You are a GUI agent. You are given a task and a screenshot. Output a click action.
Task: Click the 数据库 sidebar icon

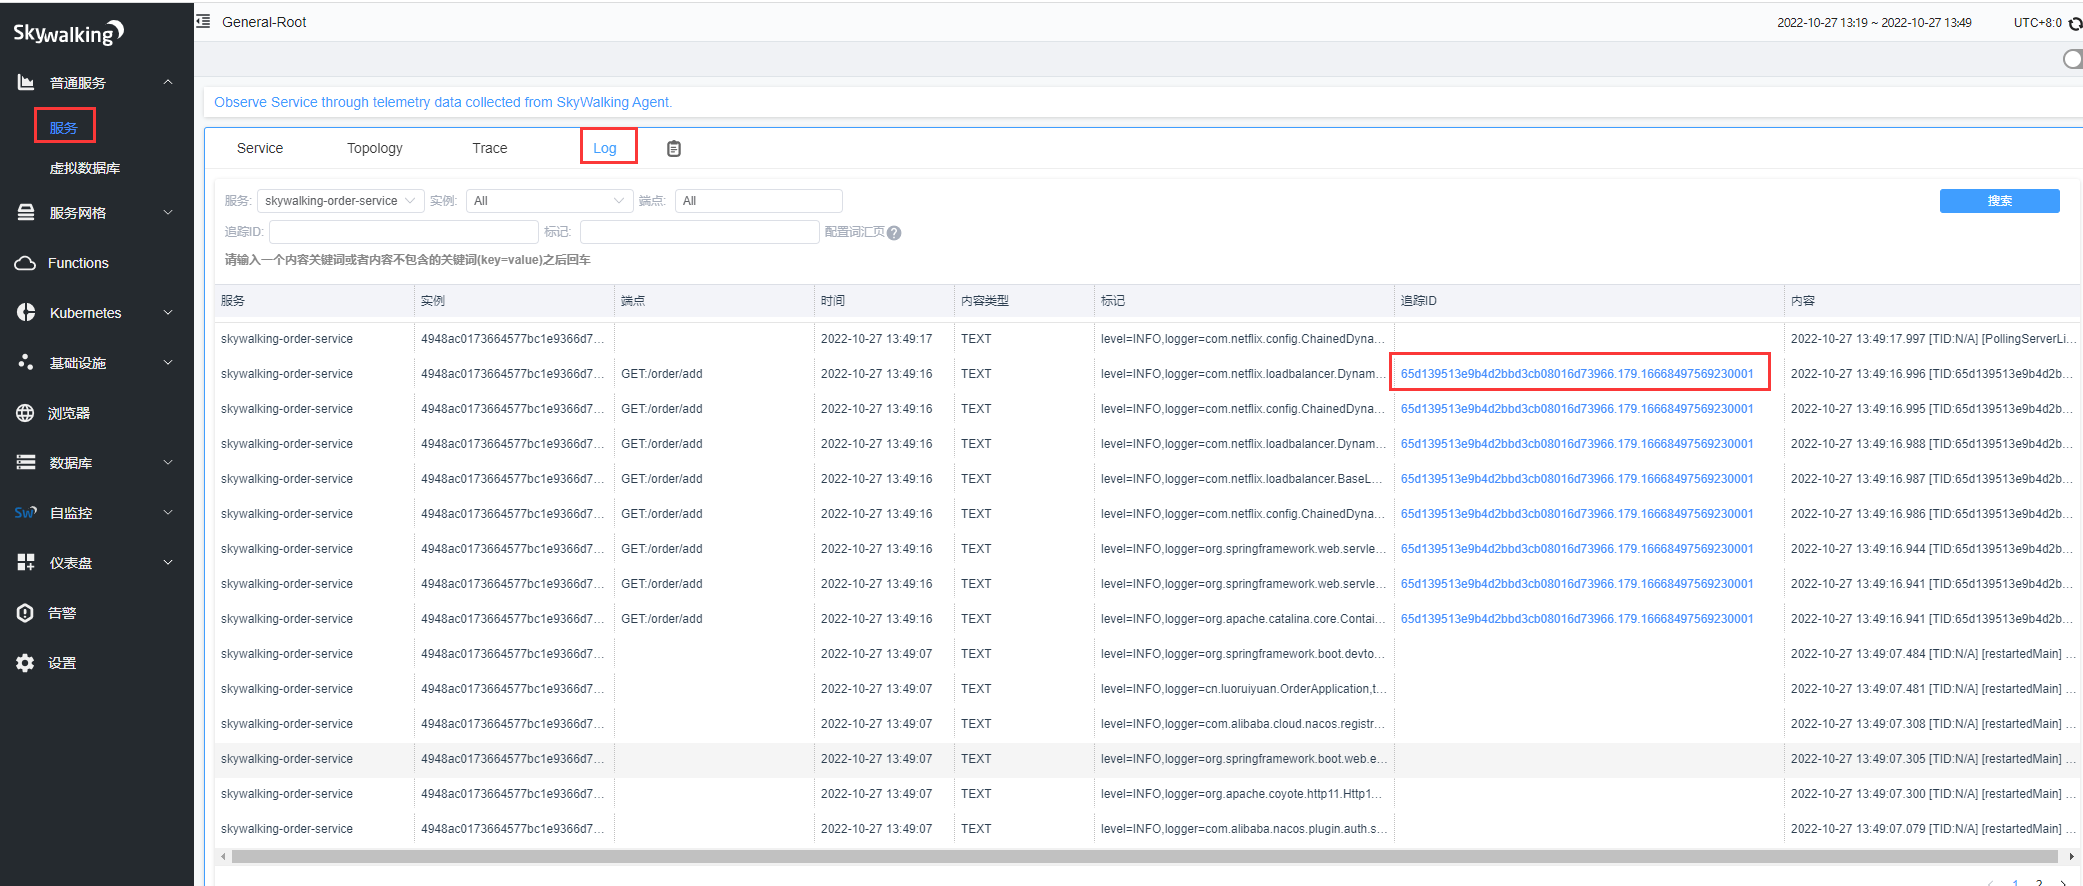tap(26, 462)
